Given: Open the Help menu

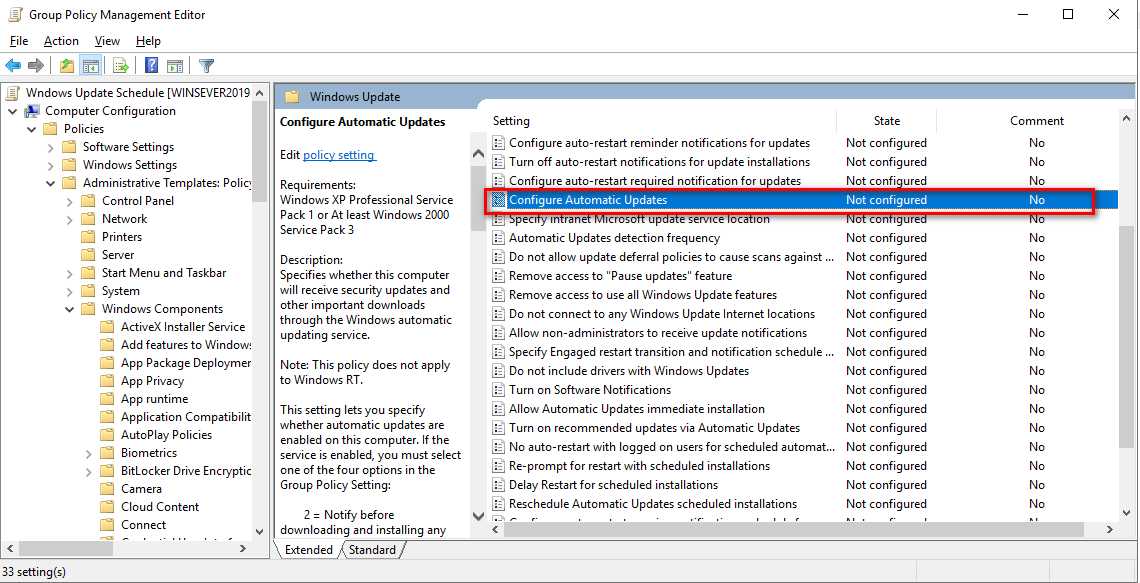Looking at the screenshot, I should click(x=148, y=41).
